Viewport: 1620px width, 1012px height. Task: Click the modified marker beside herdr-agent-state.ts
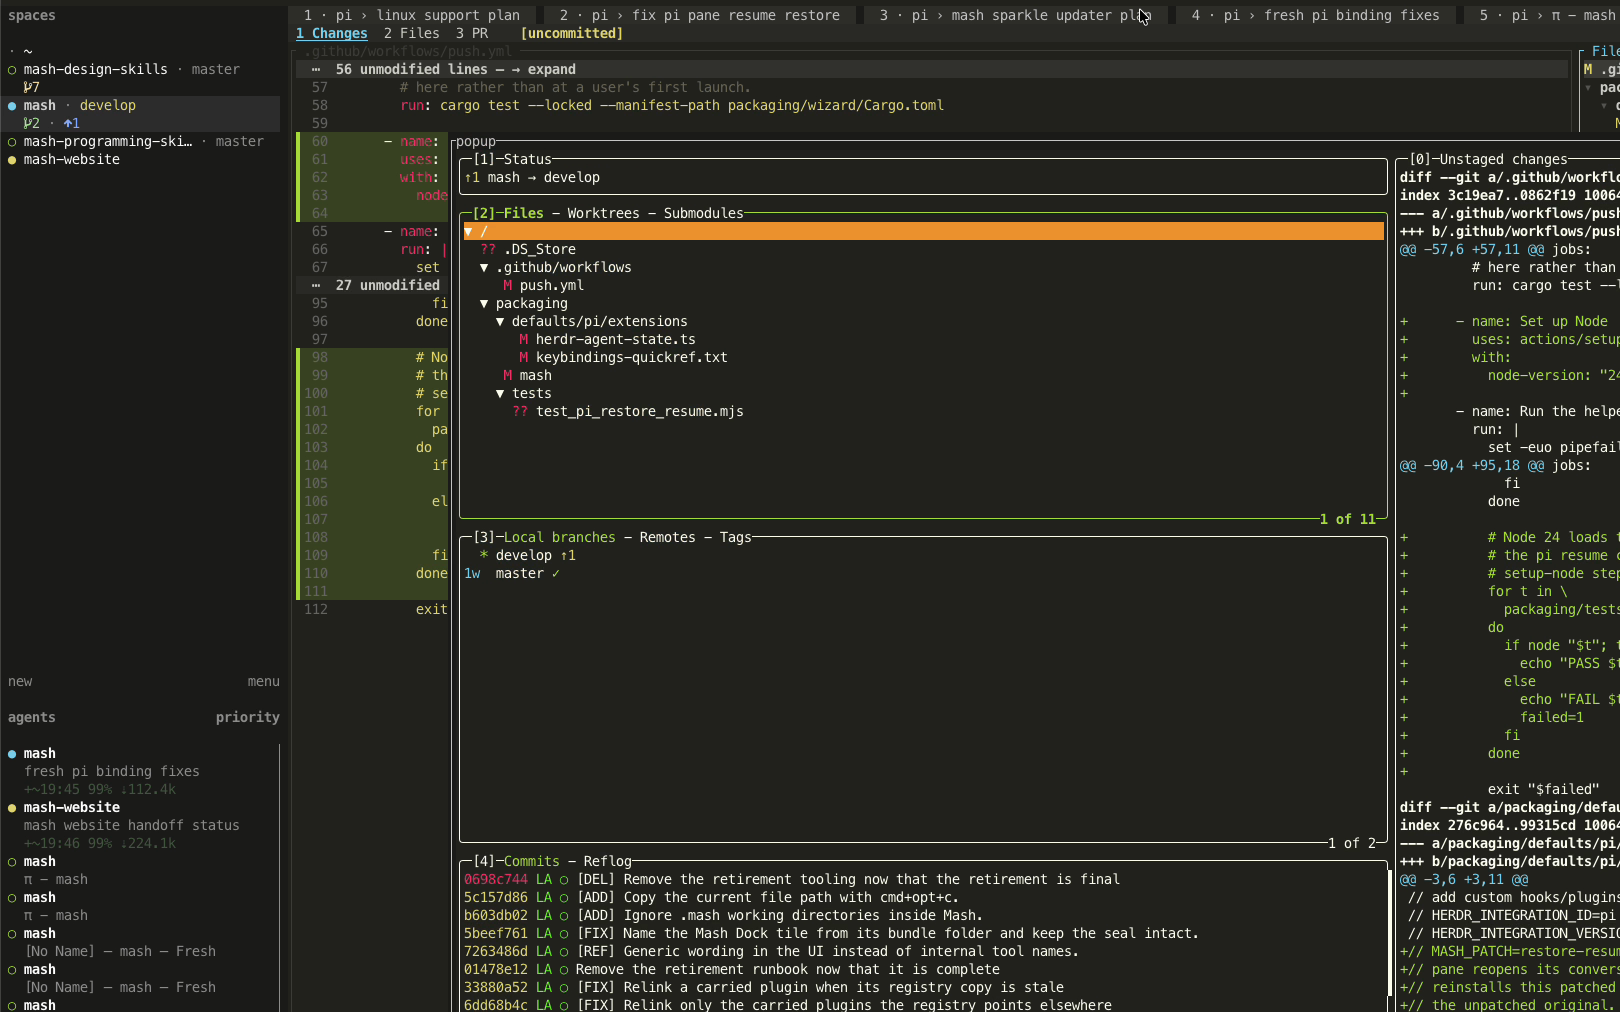[x=524, y=340]
